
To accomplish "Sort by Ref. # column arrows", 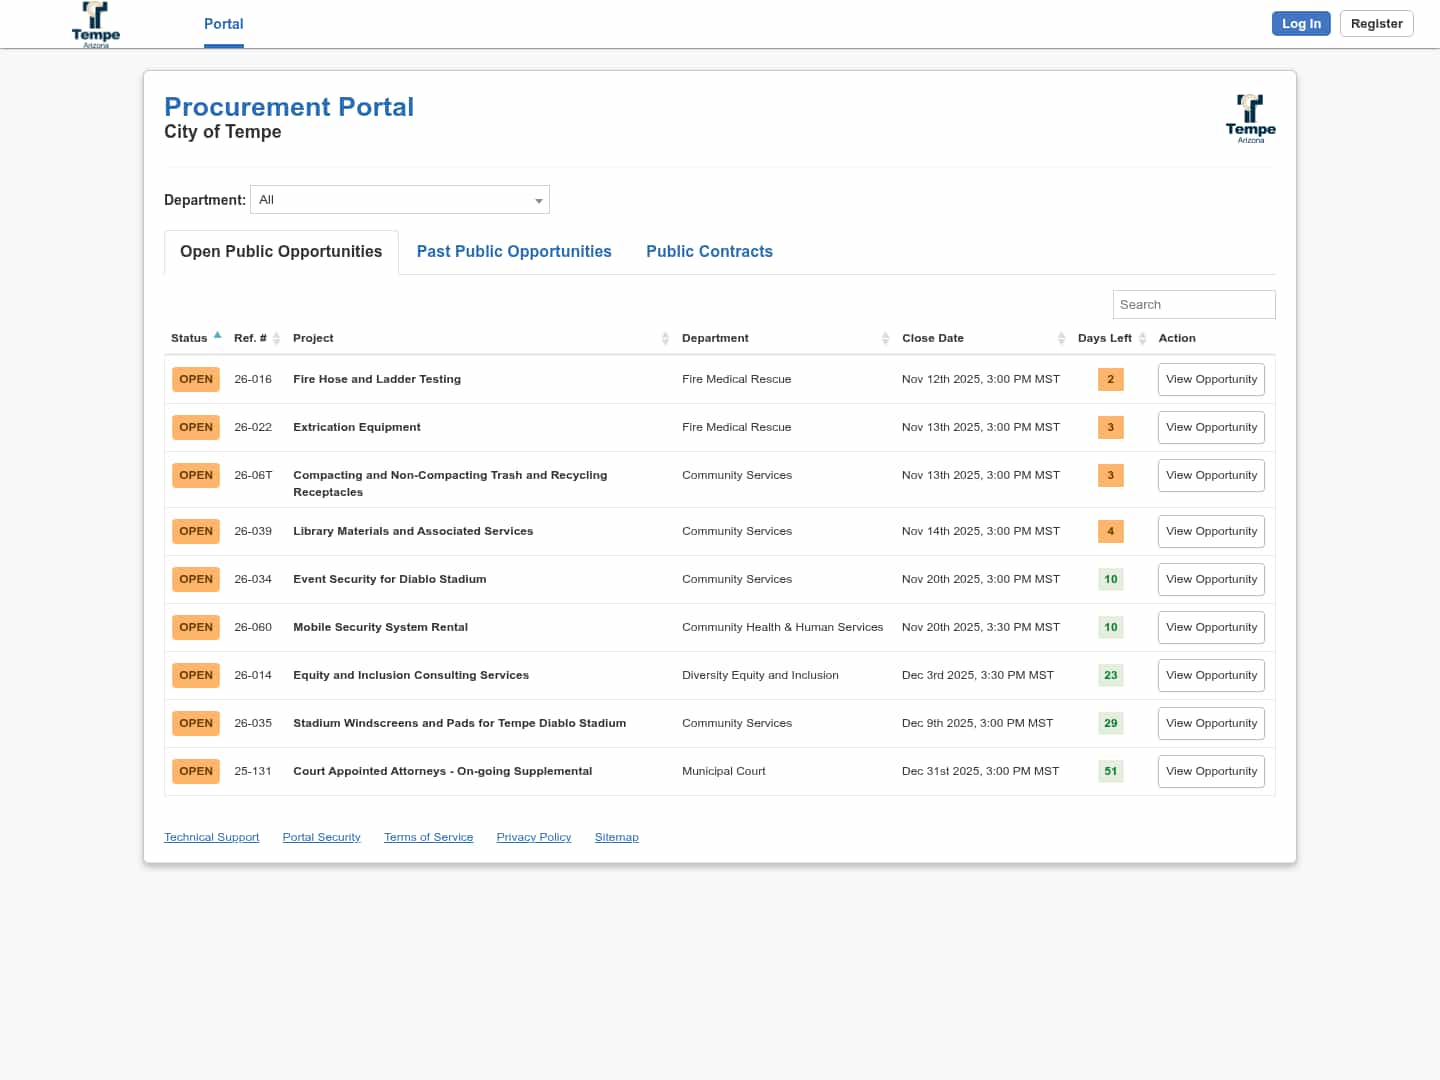I will [x=276, y=339].
